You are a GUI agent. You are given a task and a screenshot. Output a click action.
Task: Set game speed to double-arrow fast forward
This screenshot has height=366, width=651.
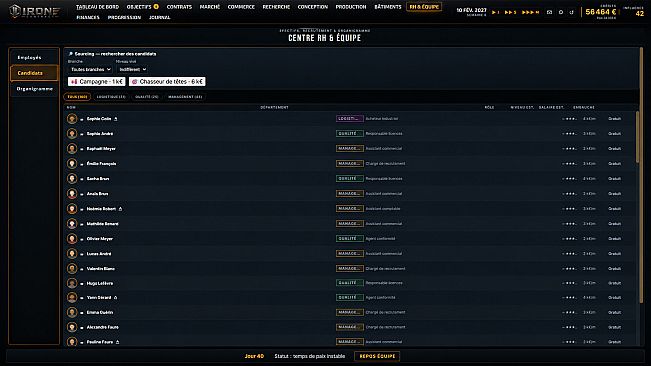[x=510, y=12]
